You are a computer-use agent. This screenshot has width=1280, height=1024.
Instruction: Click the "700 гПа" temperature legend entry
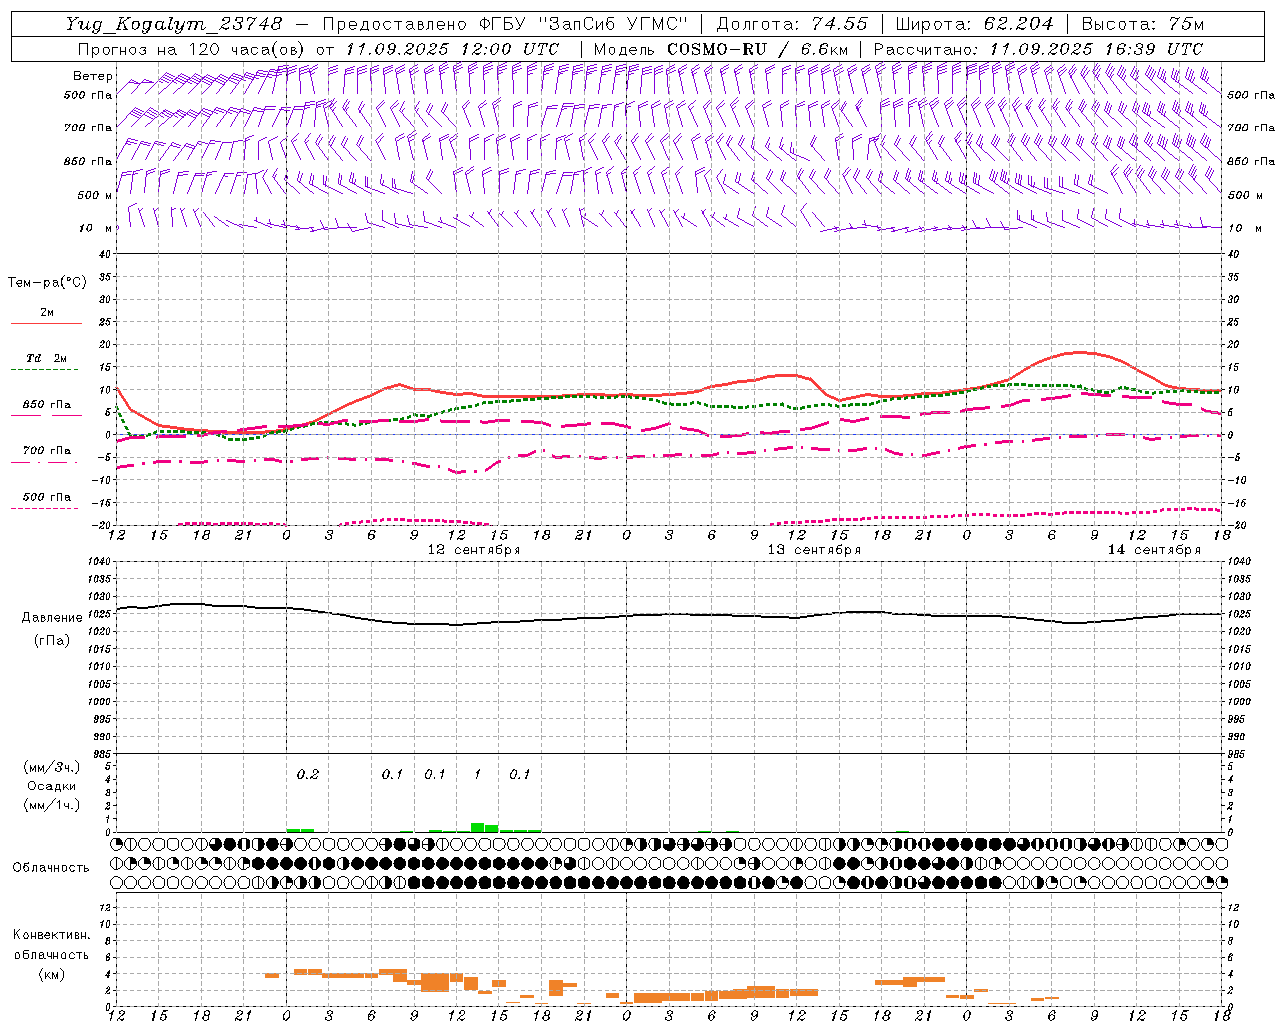pyautogui.click(x=47, y=451)
